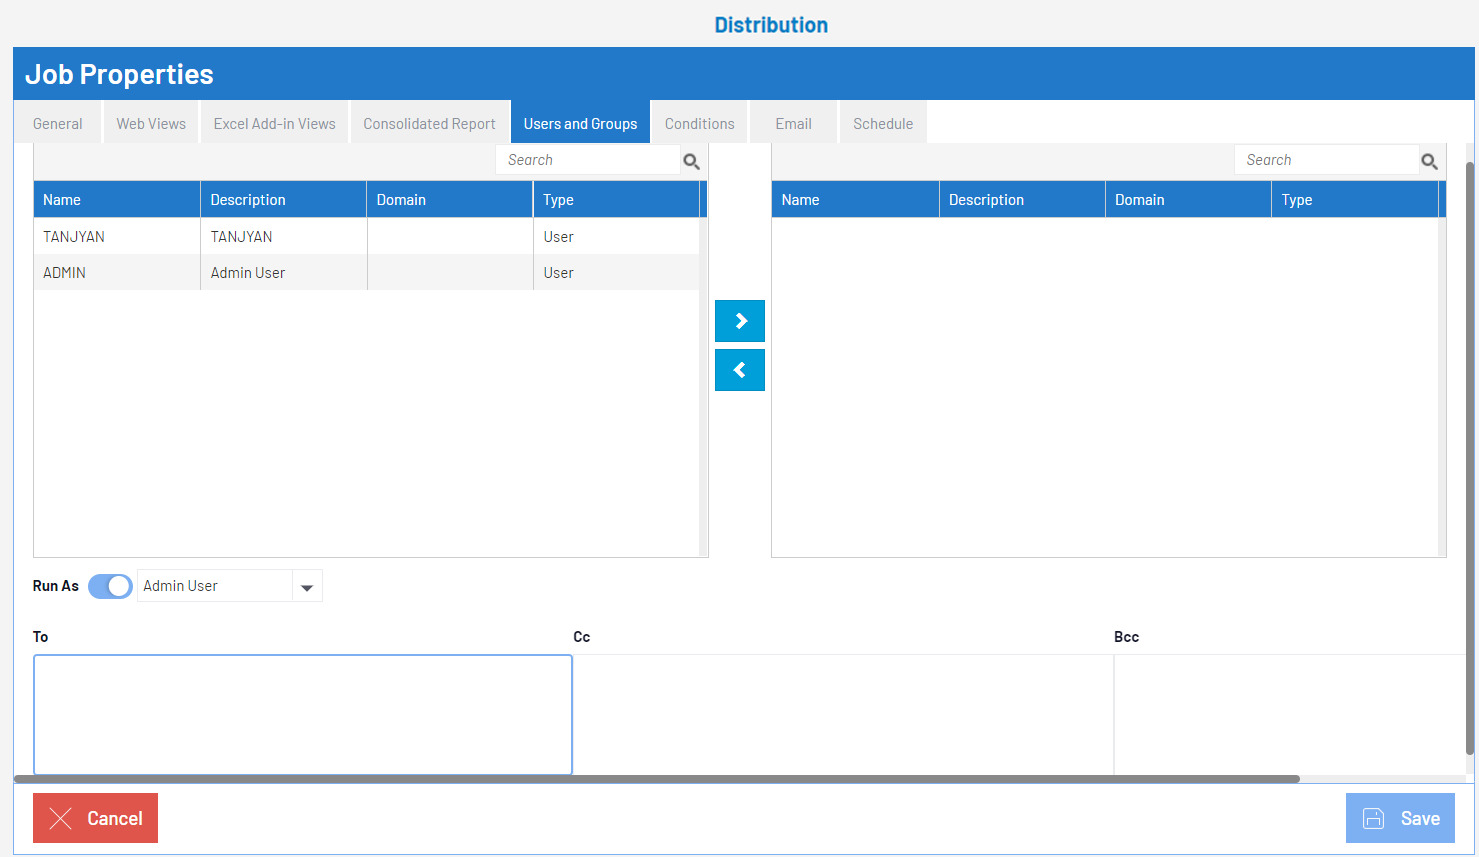Click the Save button
Image resolution: width=1479 pixels, height=857 pixels.
pos(1400,818)
